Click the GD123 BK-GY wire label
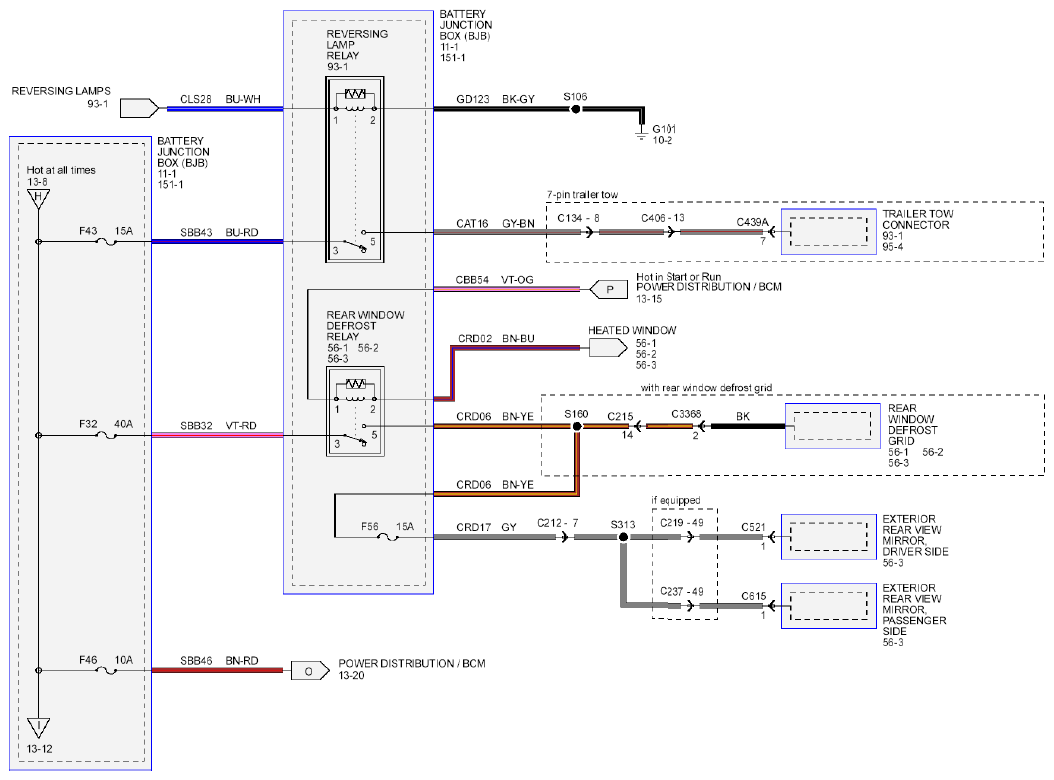The image size is (1054, 780). pos(495,99)
